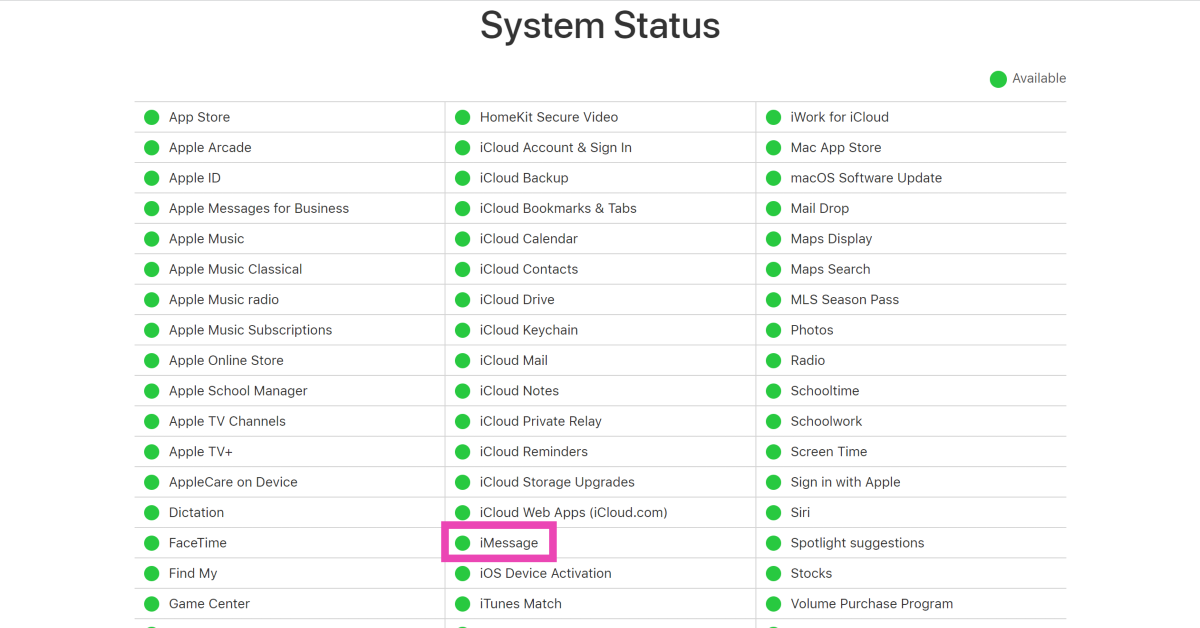
Task: Select the Apple School Manager entry
Action: [x=238, y=391]
